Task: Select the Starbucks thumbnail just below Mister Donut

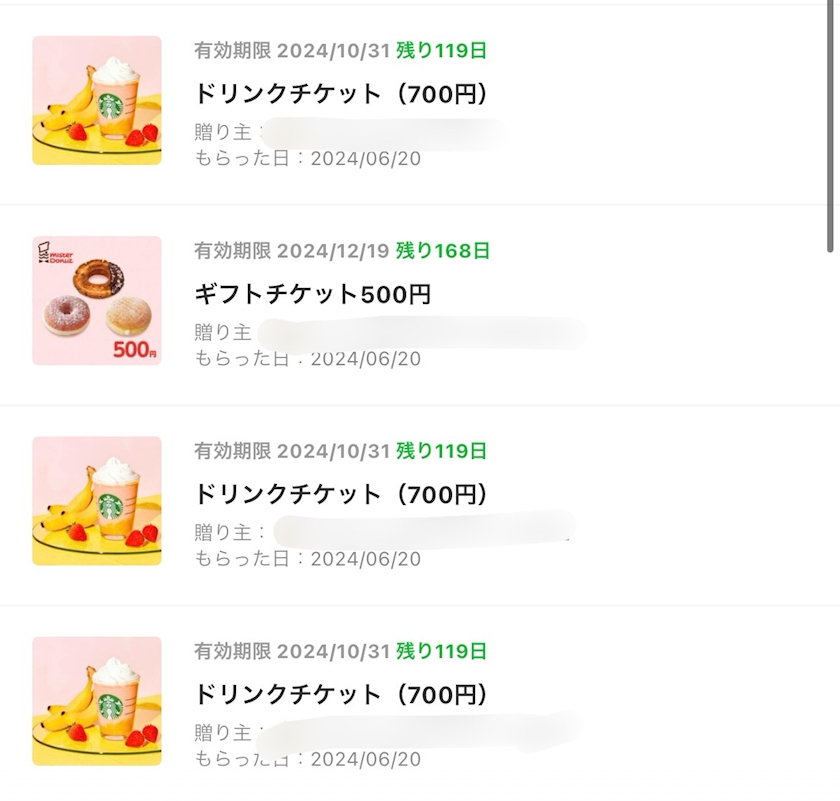Action: (97, 500)
